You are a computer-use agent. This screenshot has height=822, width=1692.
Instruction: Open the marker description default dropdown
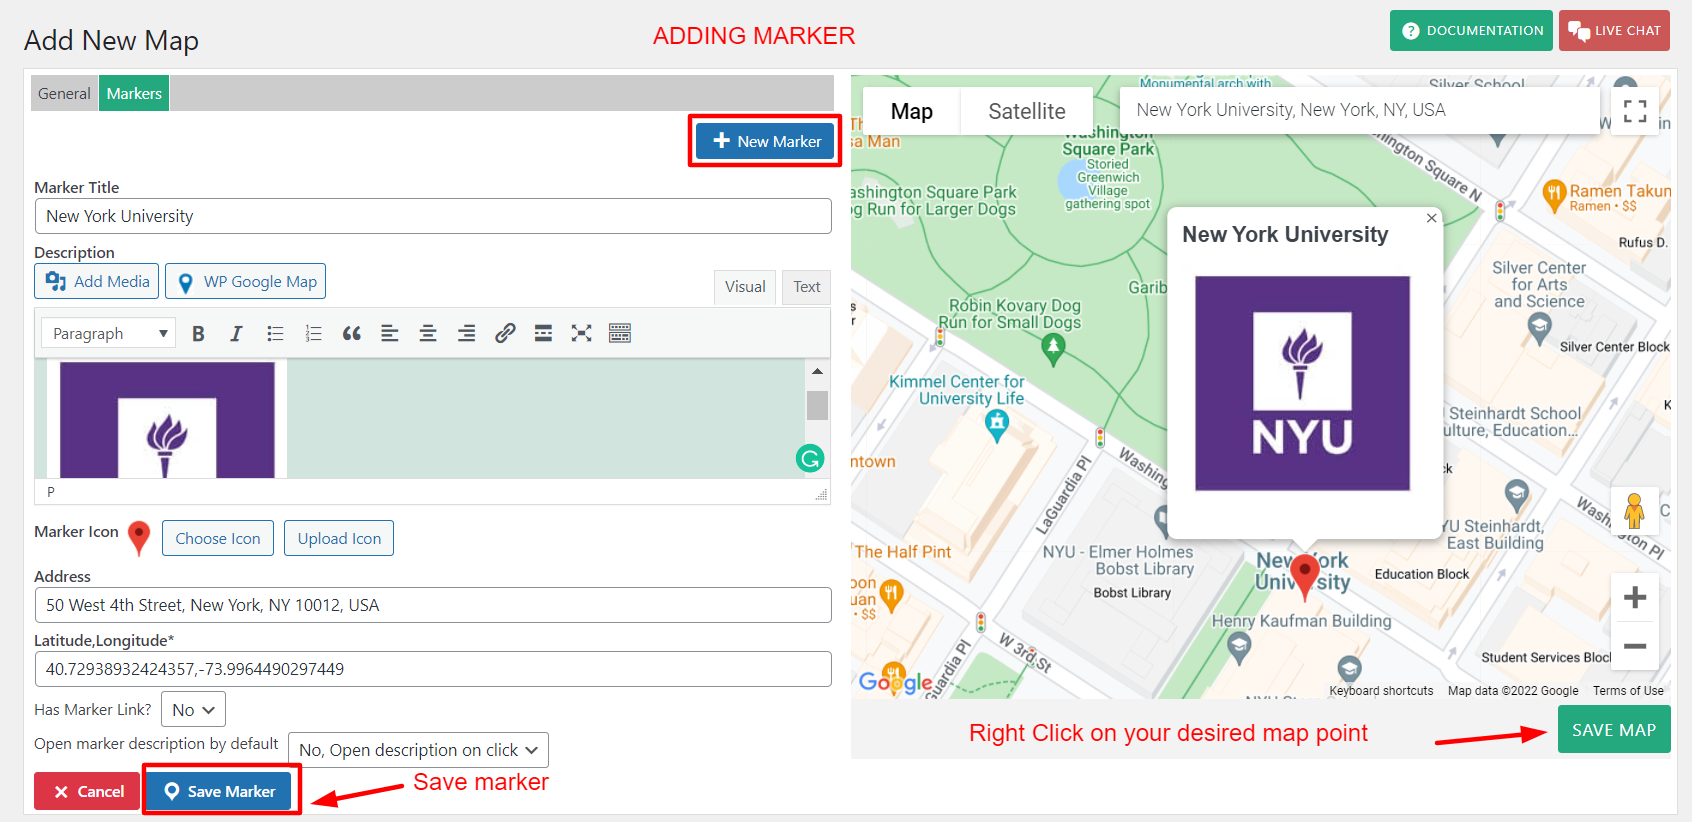(x=418, y=750)
